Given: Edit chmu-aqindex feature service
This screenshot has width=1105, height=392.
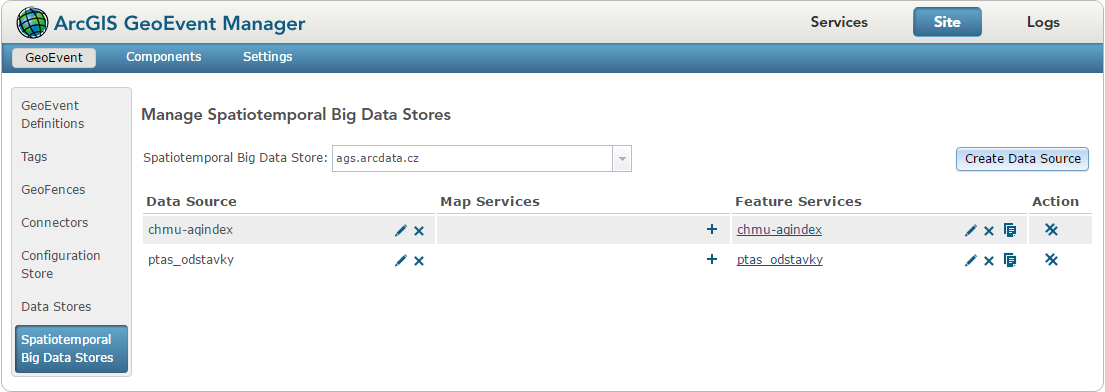Looking at the screenshot, I should click(970, 230).
